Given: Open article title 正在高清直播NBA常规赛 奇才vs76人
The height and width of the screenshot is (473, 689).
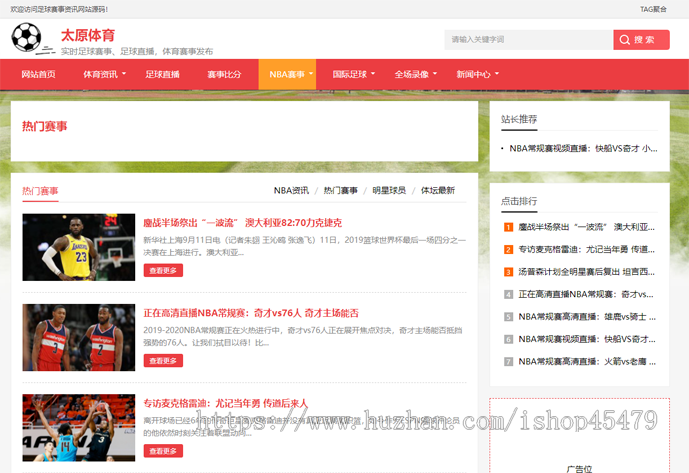Looking at the screenshot, I should [x=251, y=313].
